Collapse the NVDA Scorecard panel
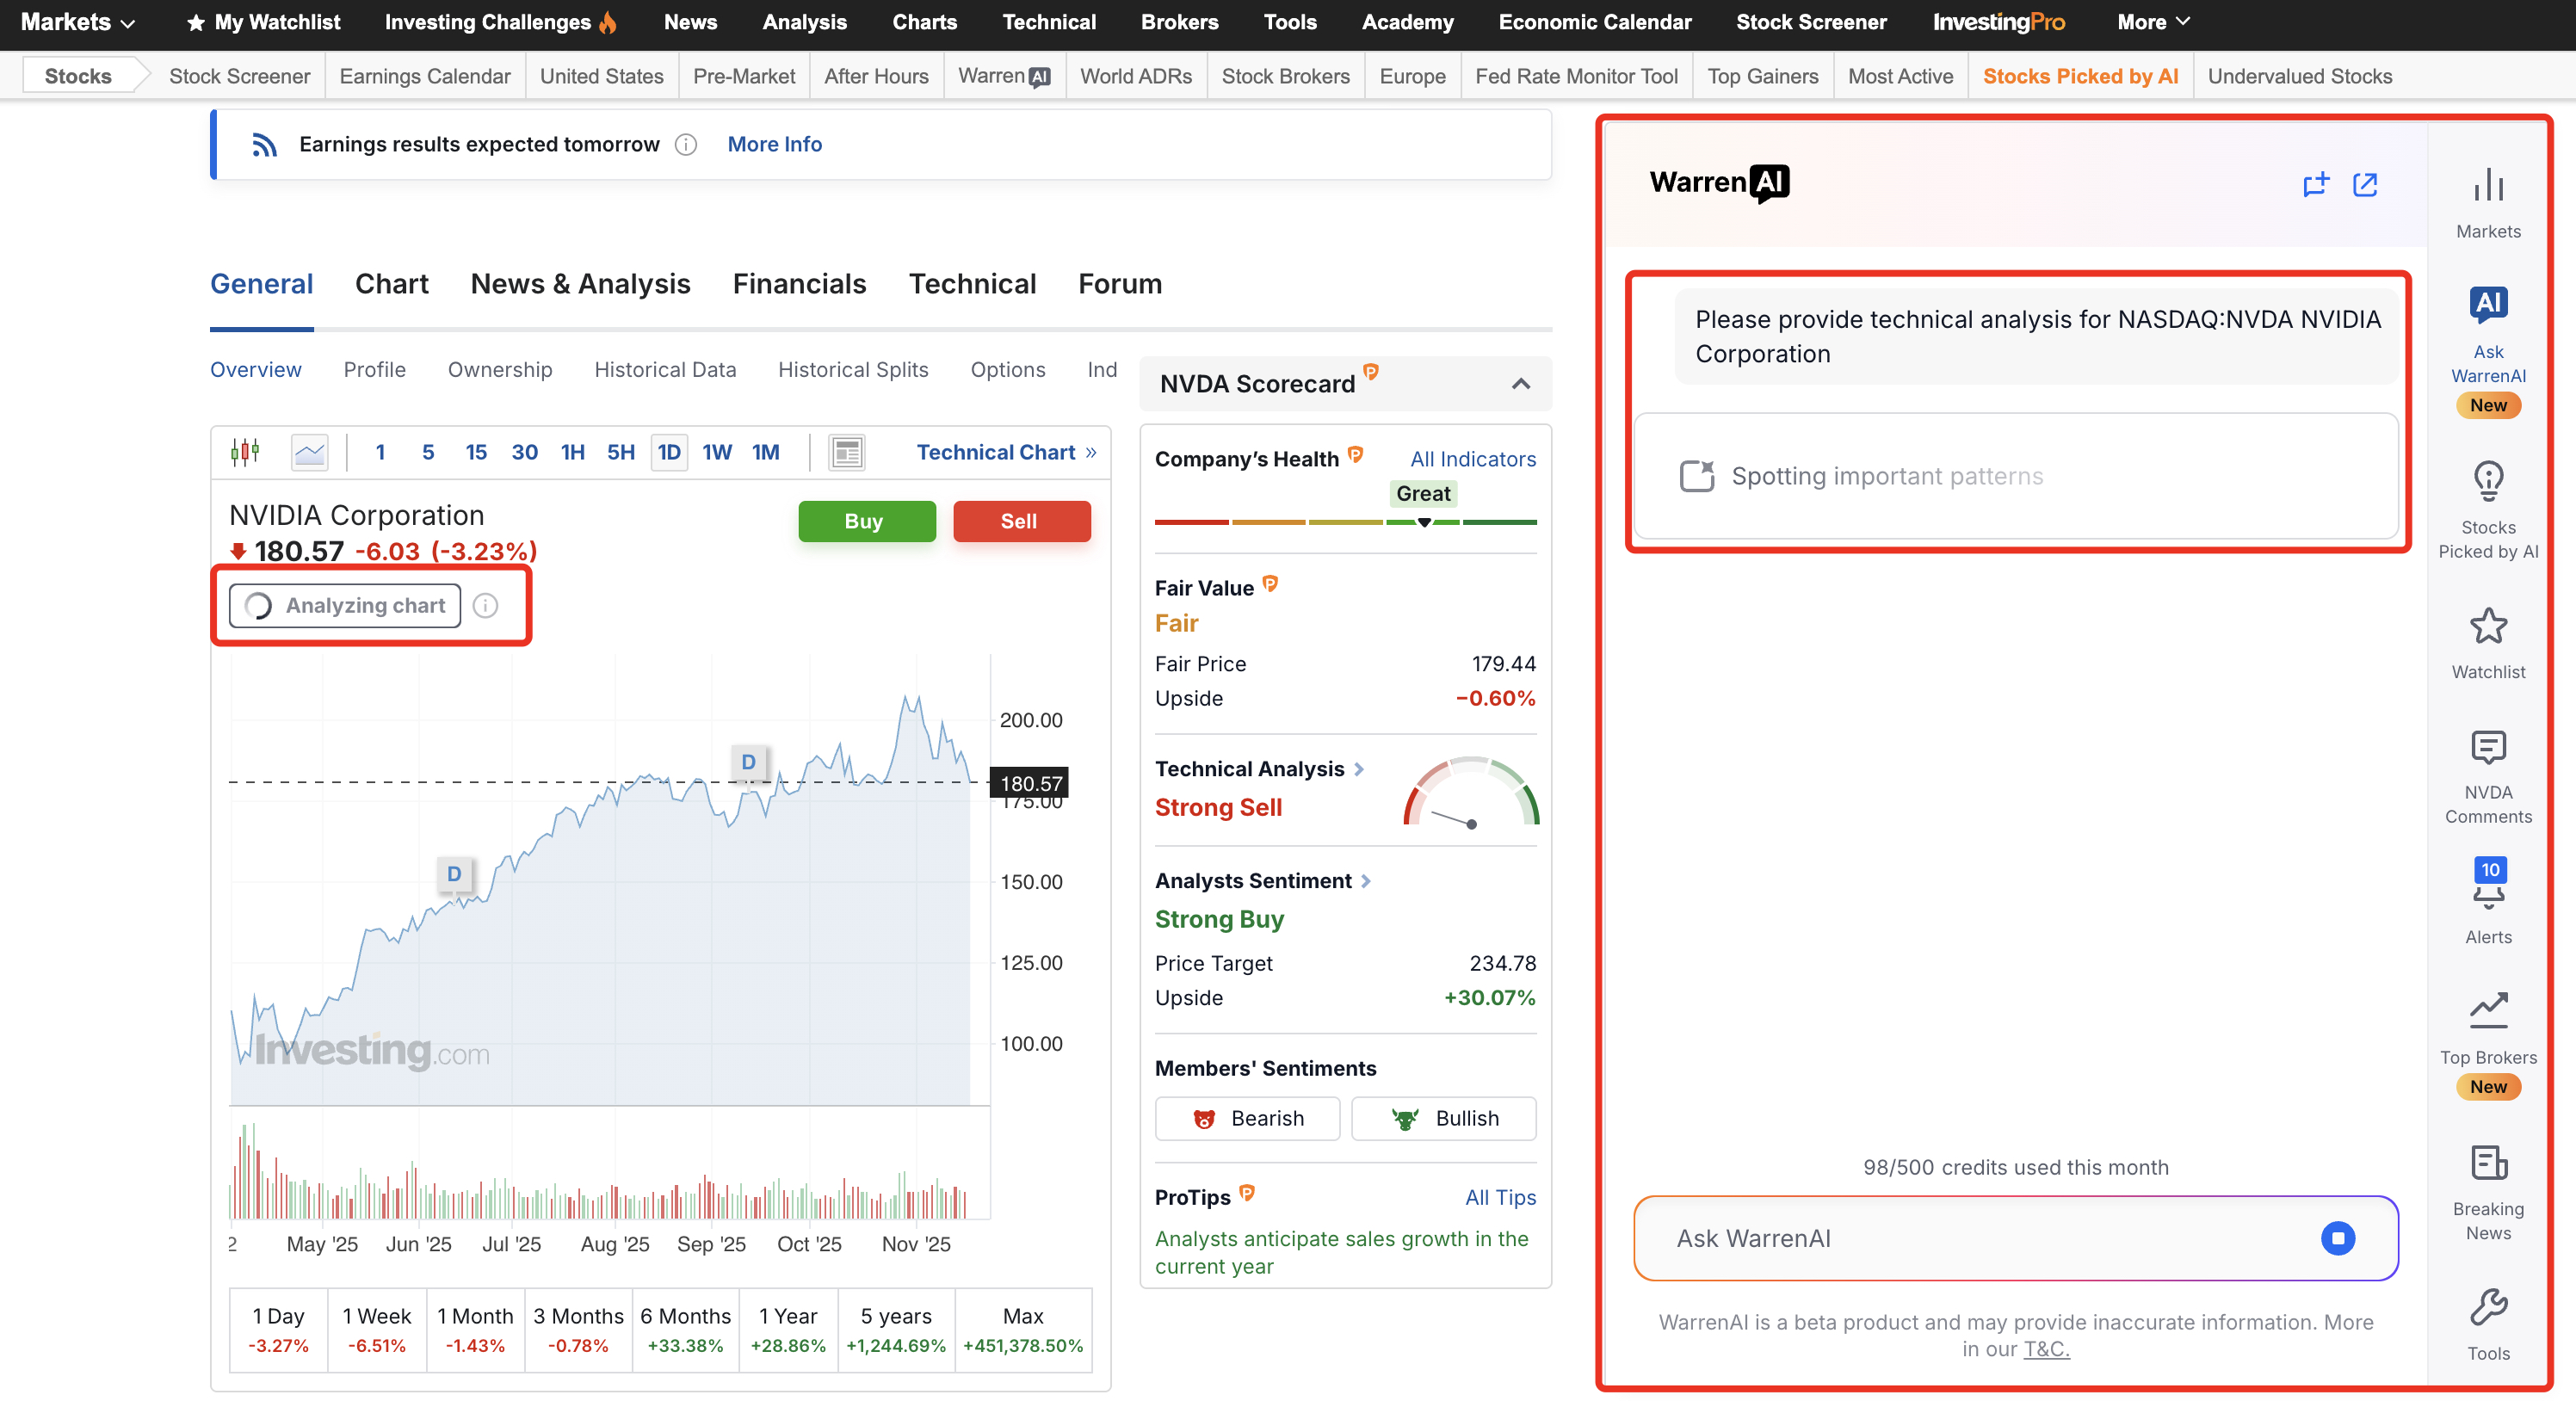This screenshot has width=2576, height=1401. click(1520, 384)
